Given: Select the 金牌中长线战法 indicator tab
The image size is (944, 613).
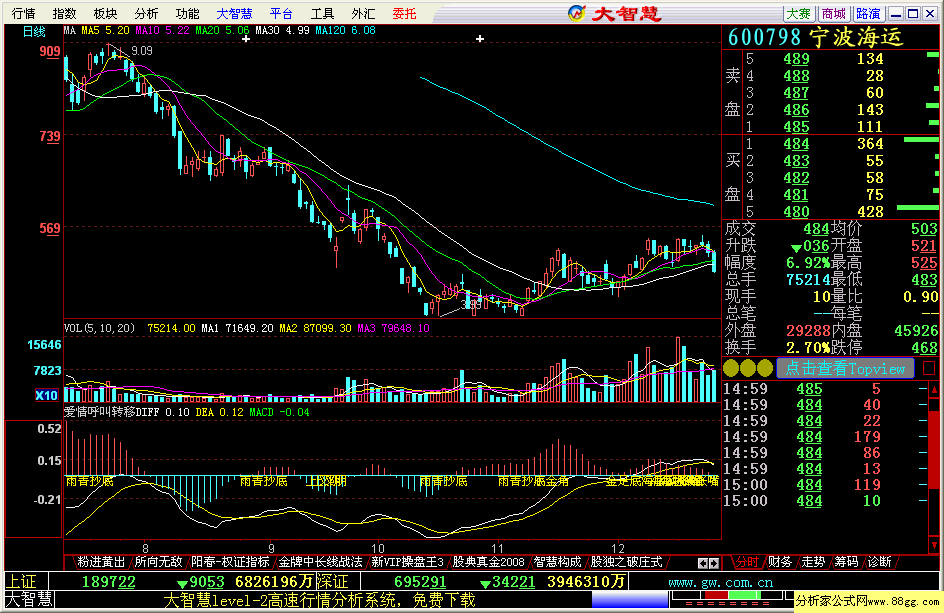Looking at the screenshot, I should 320,562.
